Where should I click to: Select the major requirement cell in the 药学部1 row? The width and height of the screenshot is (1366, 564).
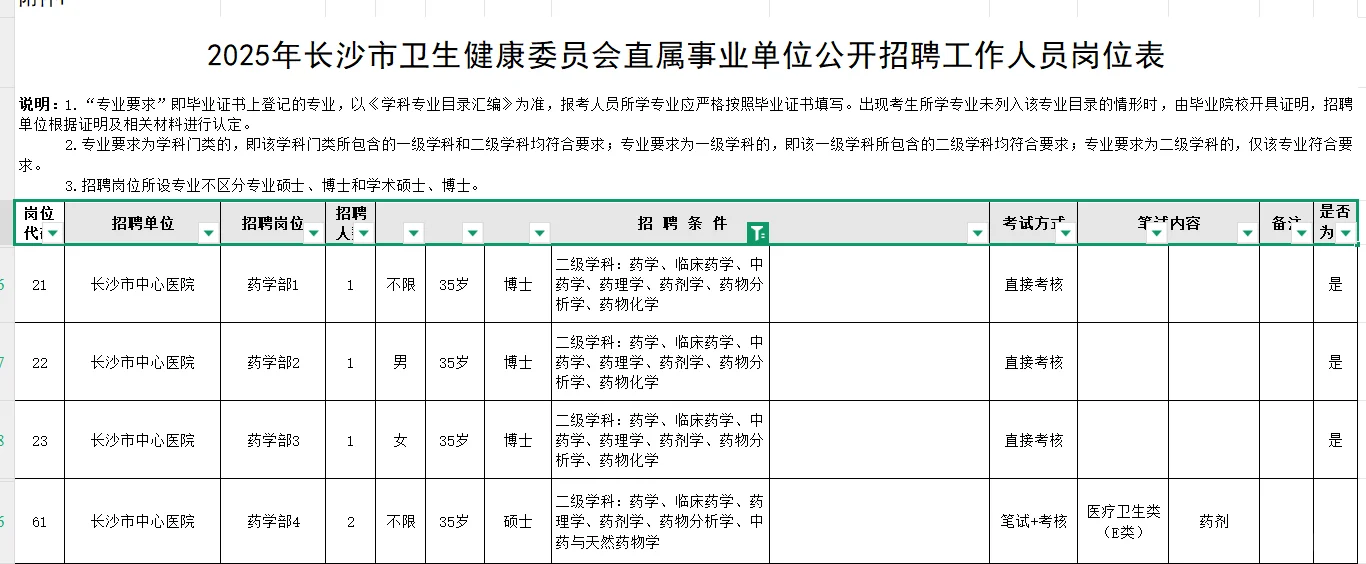(x=661, y=284)
